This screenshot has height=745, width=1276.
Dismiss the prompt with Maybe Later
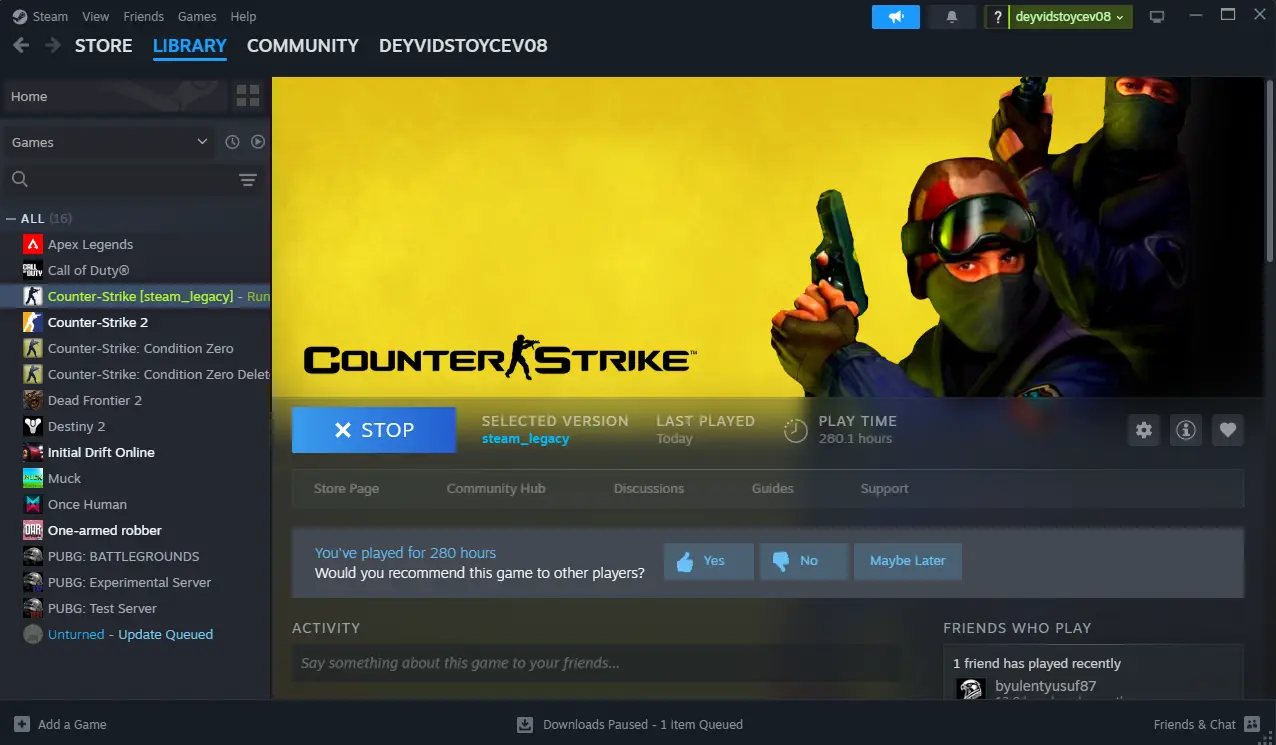(x=907, y=561)
